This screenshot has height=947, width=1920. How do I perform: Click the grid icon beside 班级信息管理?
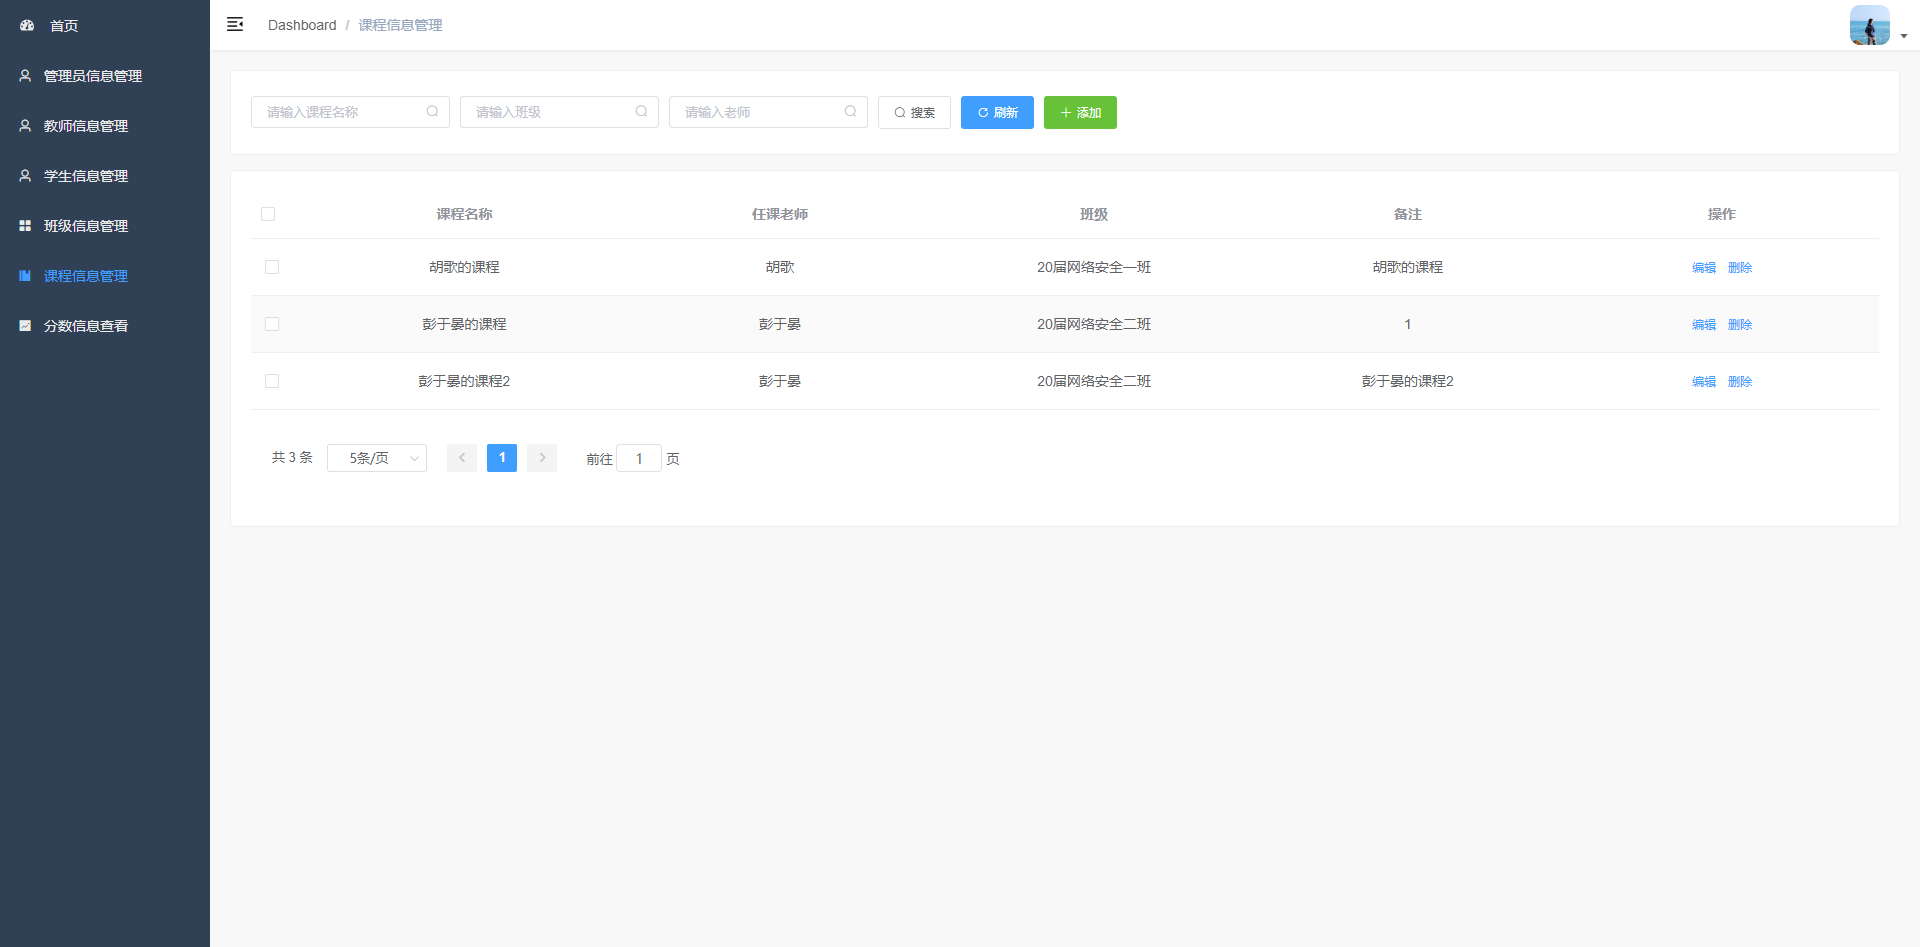pos(25,226)
